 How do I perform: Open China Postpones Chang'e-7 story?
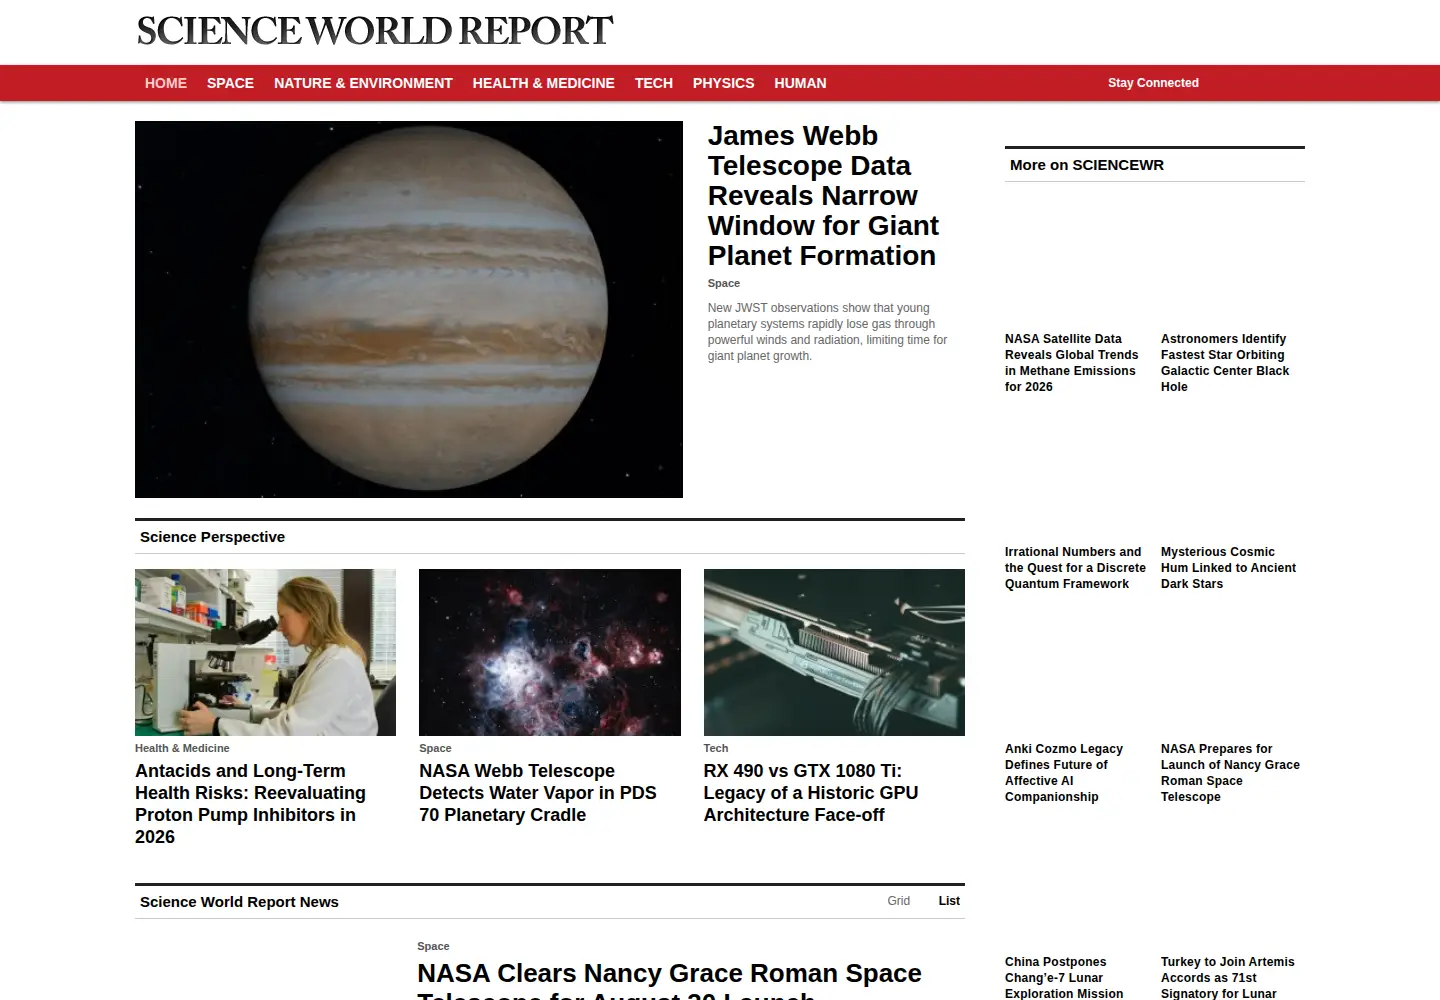1064,977
